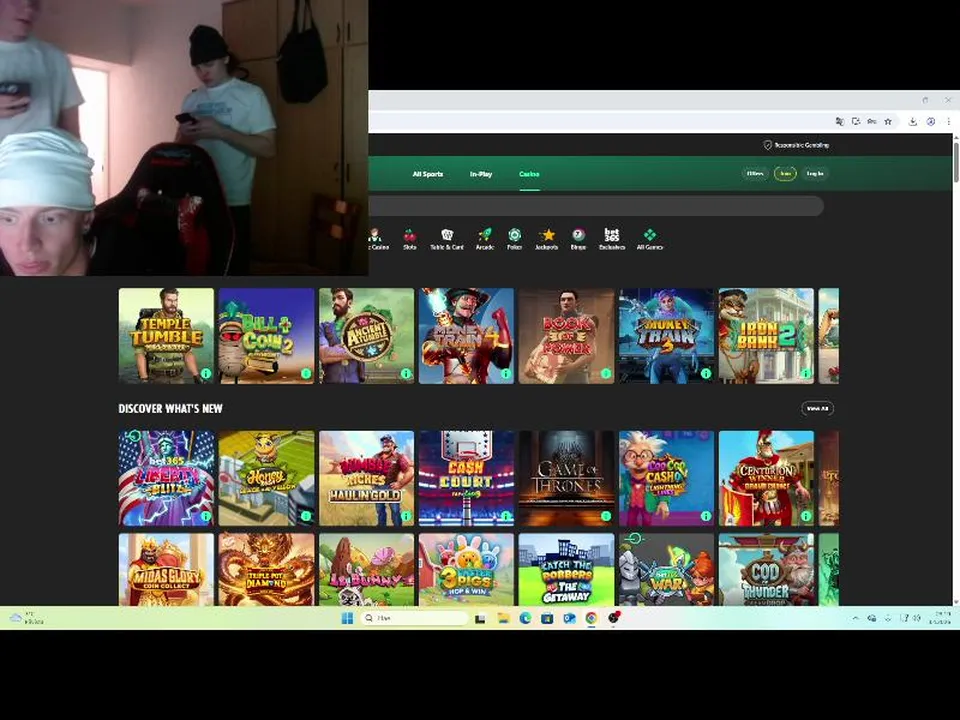Open Microsoft Edge from the taskbar

pos(525,618)
